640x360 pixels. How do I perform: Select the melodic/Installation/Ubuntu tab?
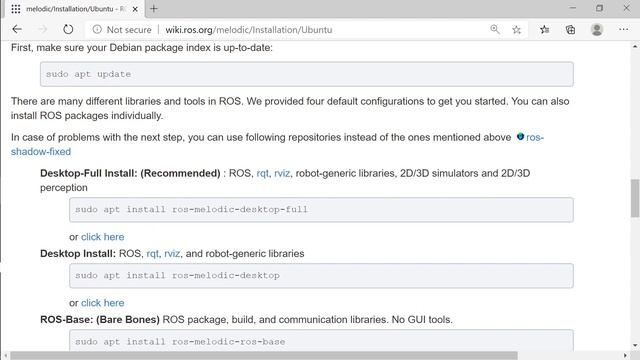click(x=75, y=9)
